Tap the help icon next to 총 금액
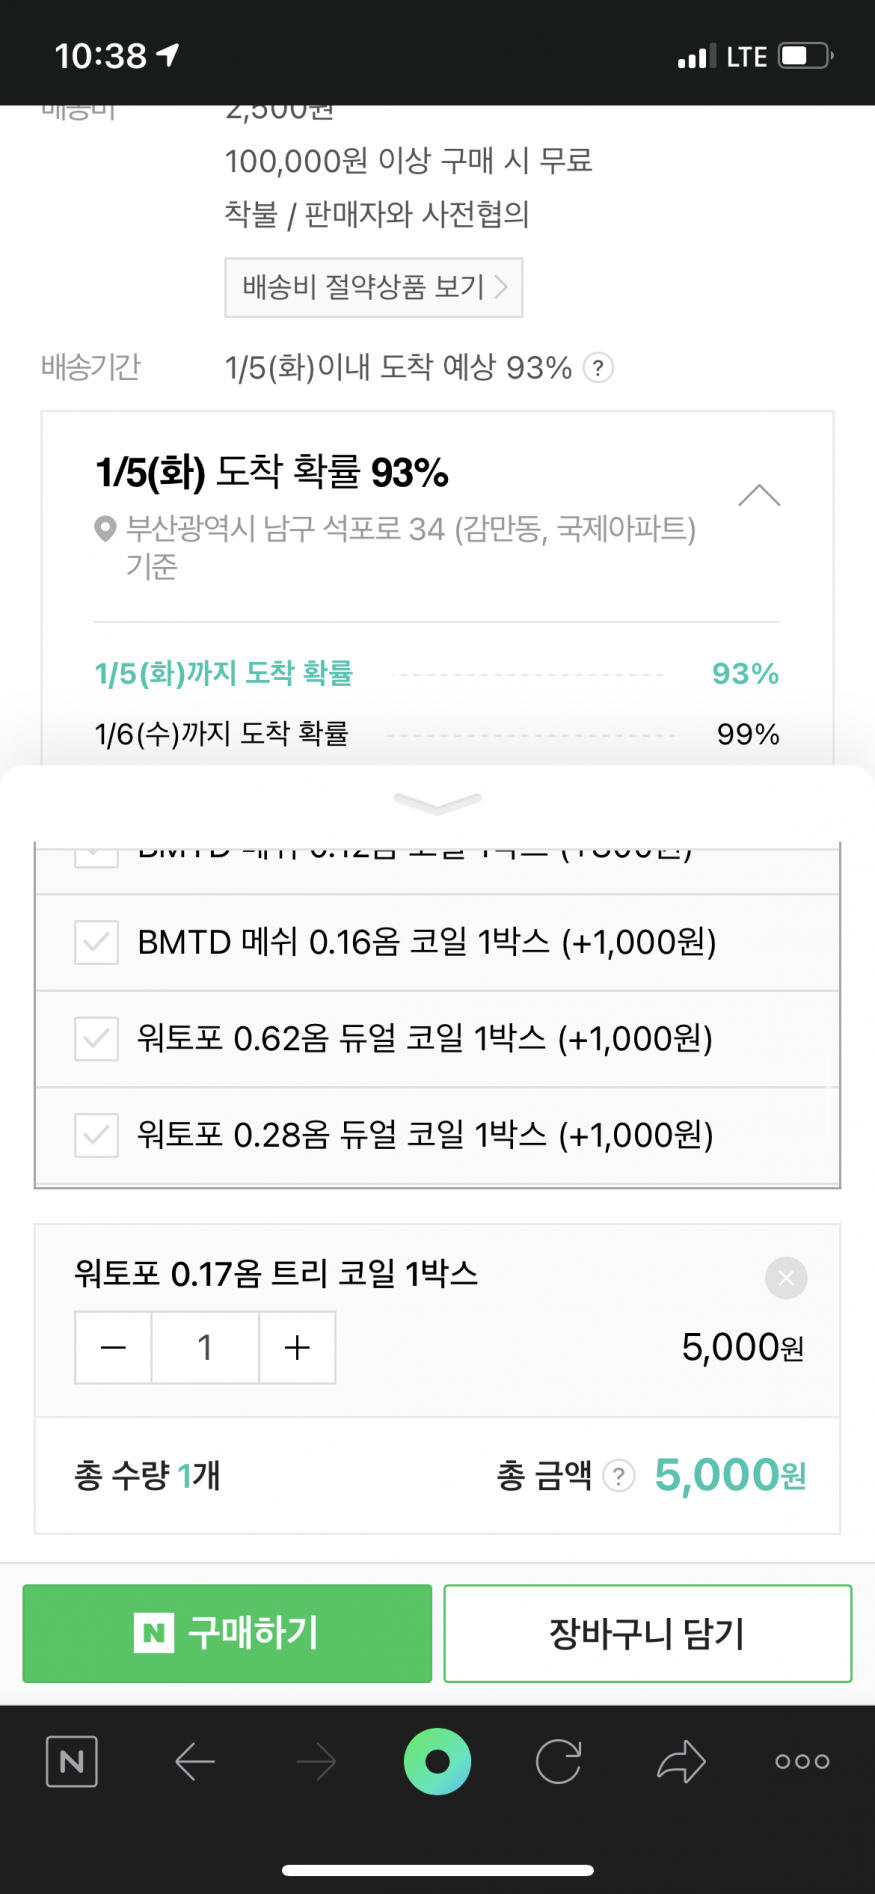The width and height of the screenshot is (875, 1894). 619,1476
